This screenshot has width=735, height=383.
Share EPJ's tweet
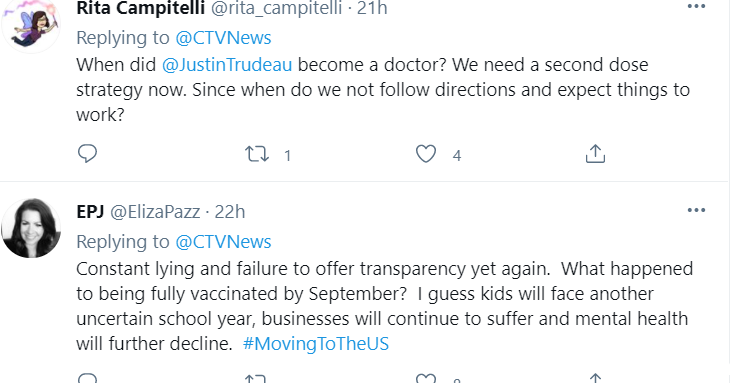595,378
